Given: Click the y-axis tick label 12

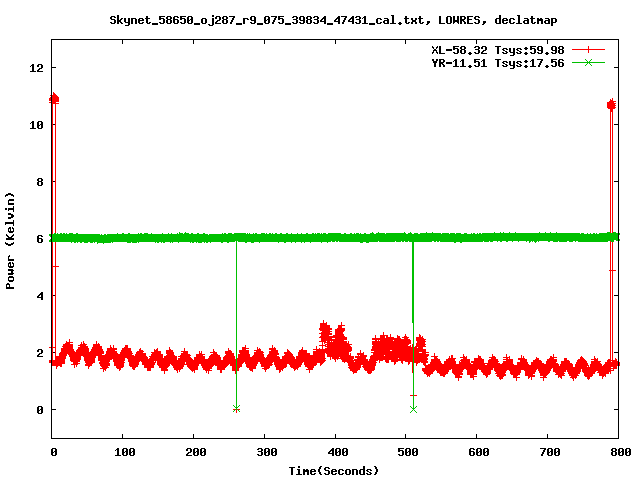Looking at the screenshot, I should (x=36, y=68).
